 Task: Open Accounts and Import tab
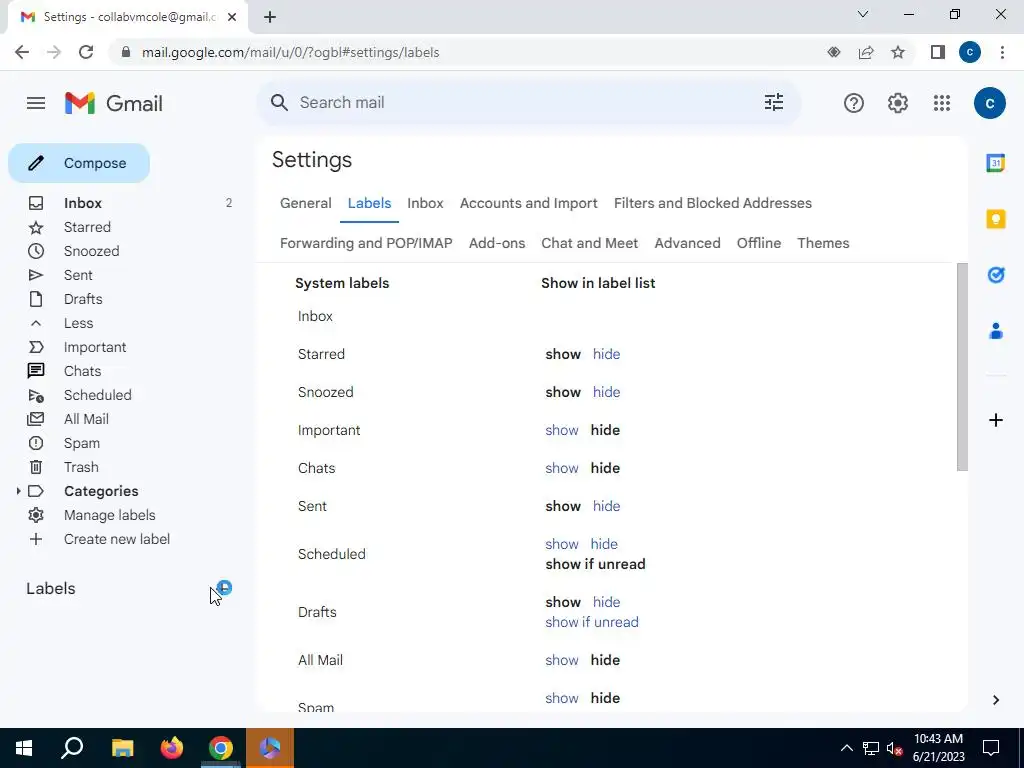[528, 204]
